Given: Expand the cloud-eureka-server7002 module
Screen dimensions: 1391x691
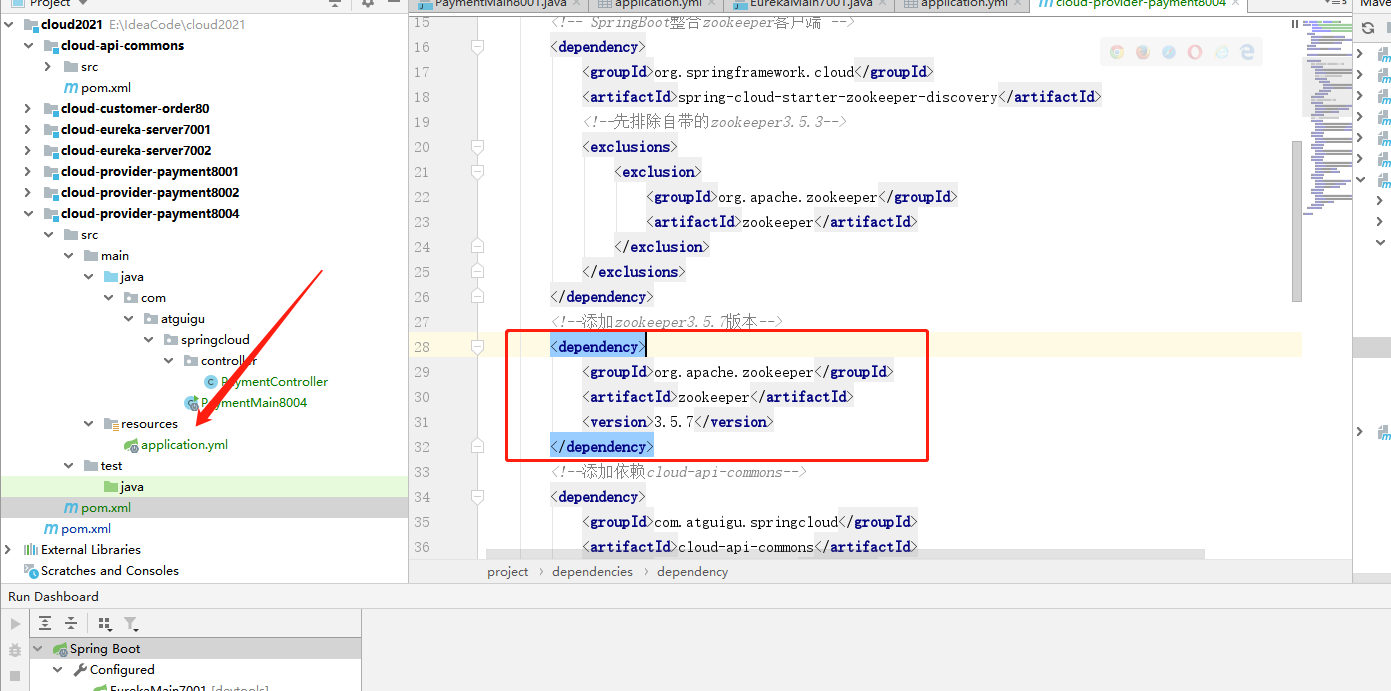Looking at the screenshot, I should [28, 151].
